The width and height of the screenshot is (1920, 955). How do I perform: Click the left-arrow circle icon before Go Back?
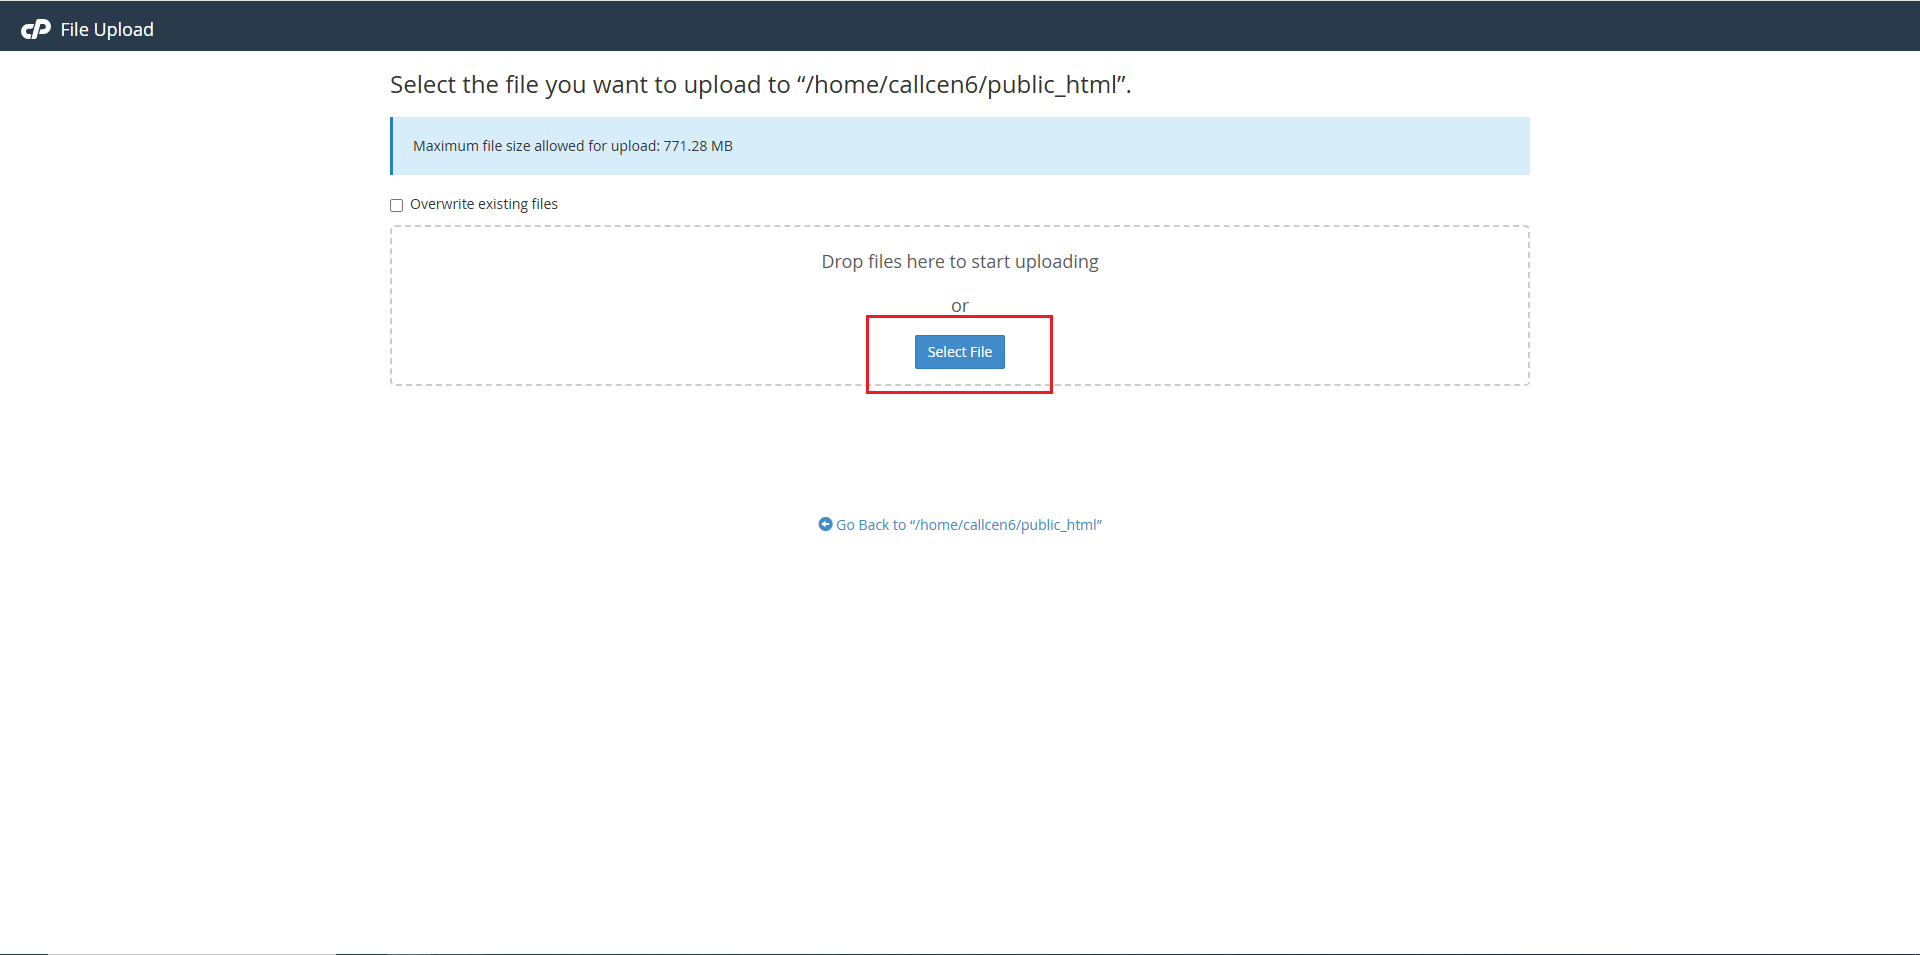coord(825,524)
